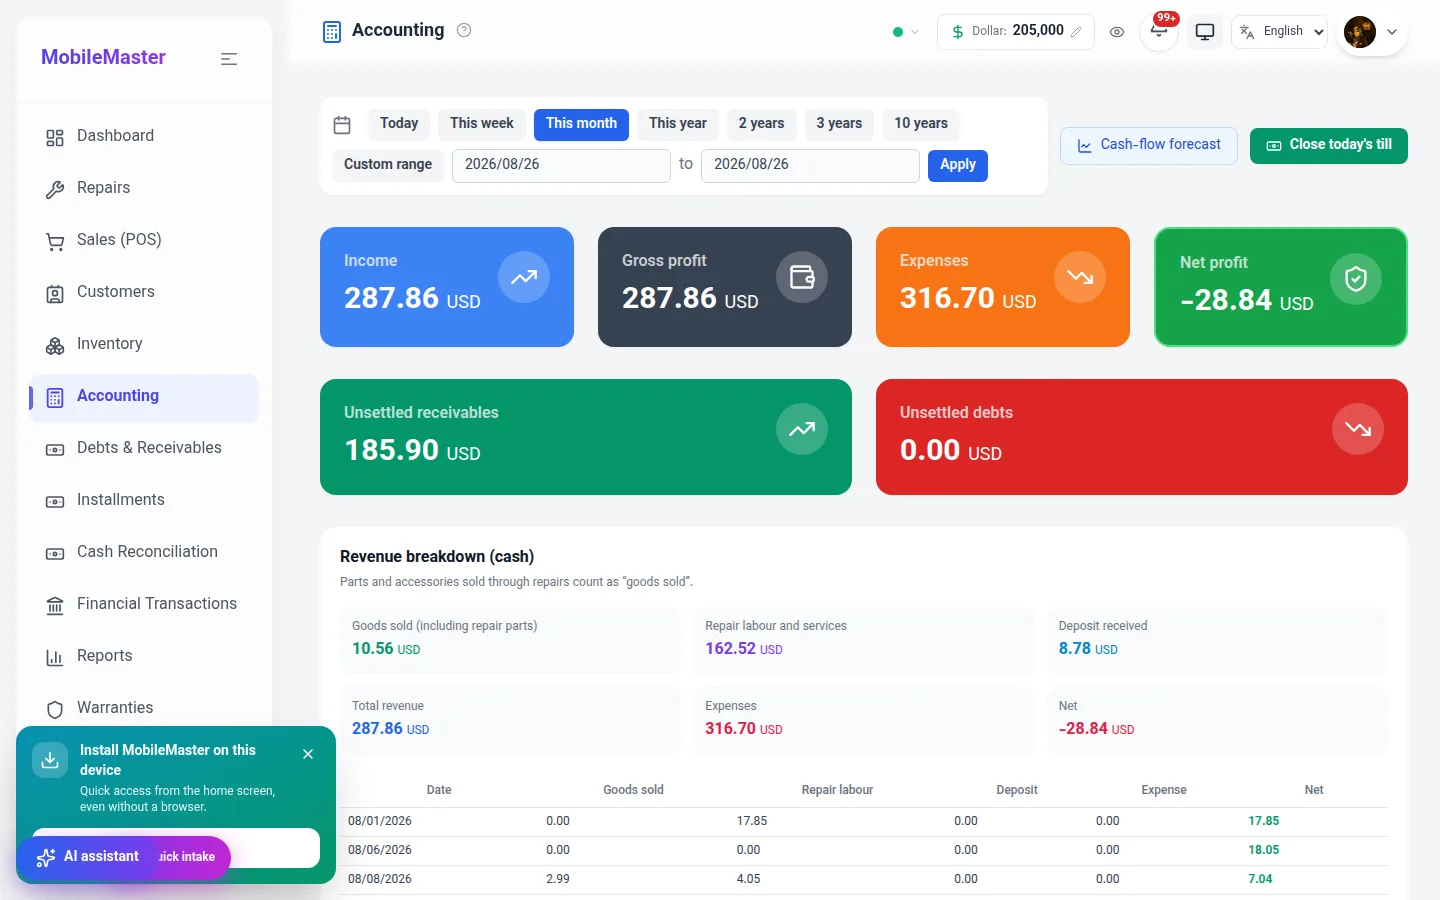This screenshot has width=1440, height=900.
Task: Select the Today date range
Action: [x=399, y=124]
